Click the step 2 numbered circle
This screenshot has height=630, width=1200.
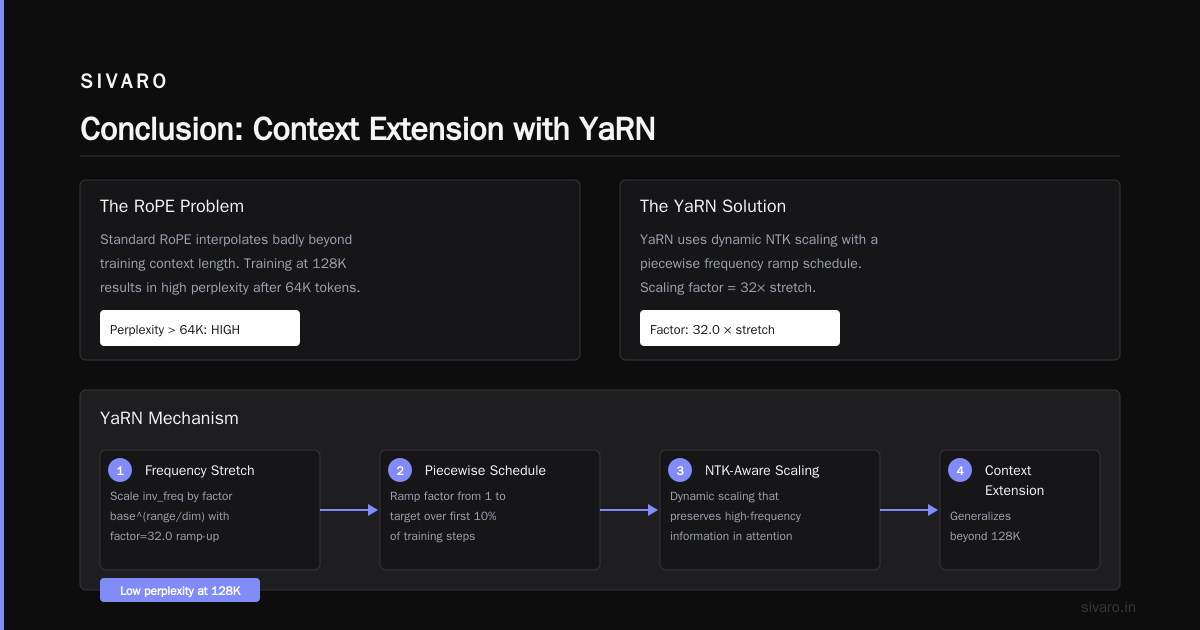(400, 470)
